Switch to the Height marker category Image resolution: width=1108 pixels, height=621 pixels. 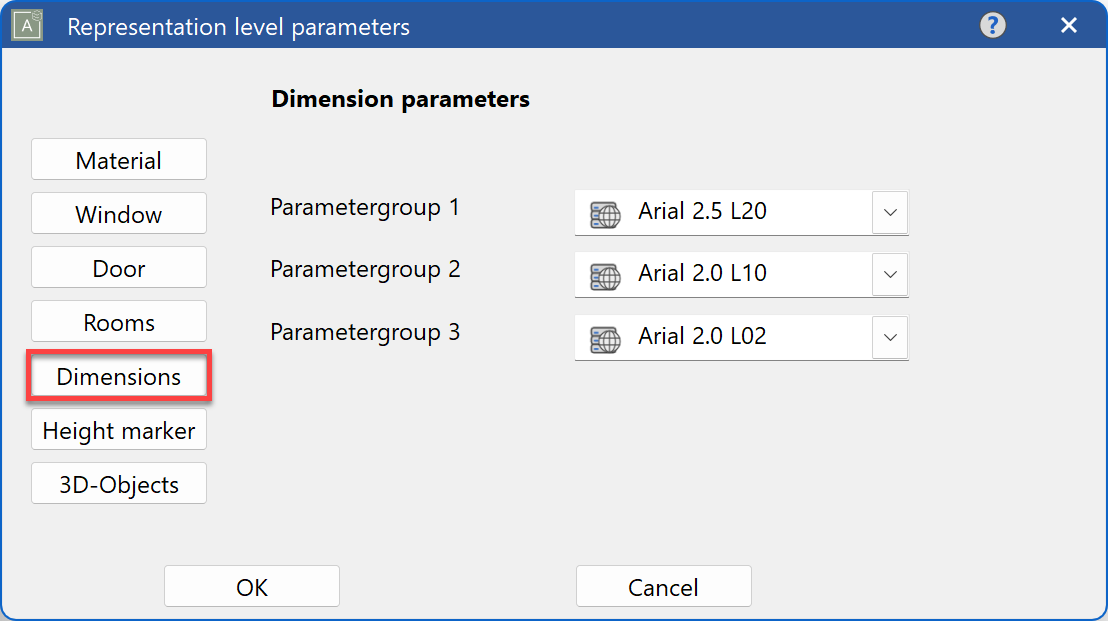coord(118,430)
